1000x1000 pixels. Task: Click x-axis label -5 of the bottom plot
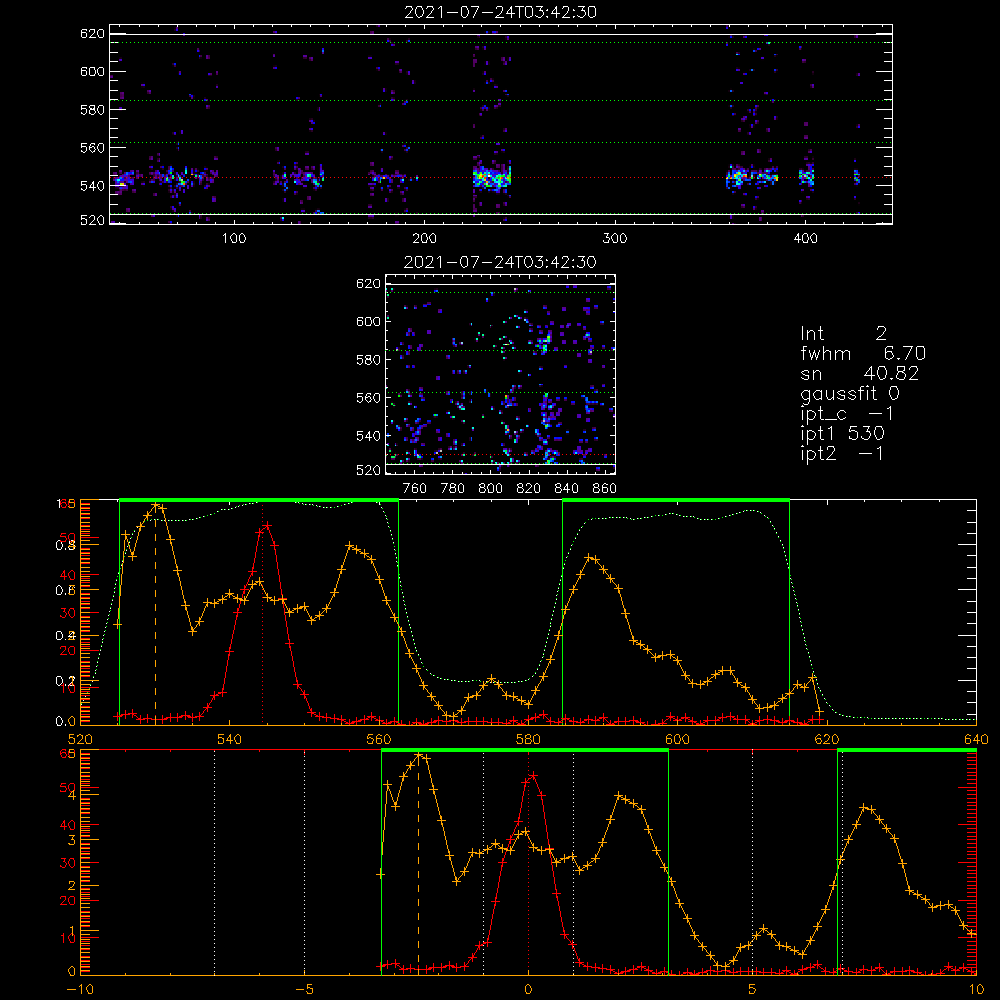click(304, 990)
